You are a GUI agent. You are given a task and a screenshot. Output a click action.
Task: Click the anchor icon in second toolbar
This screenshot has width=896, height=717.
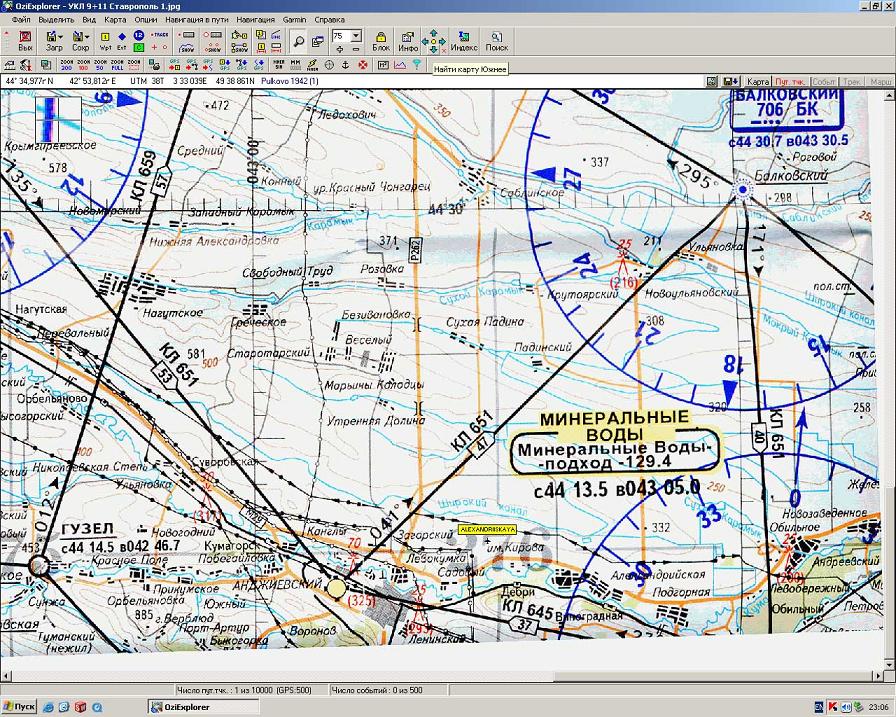pos(345,65)
